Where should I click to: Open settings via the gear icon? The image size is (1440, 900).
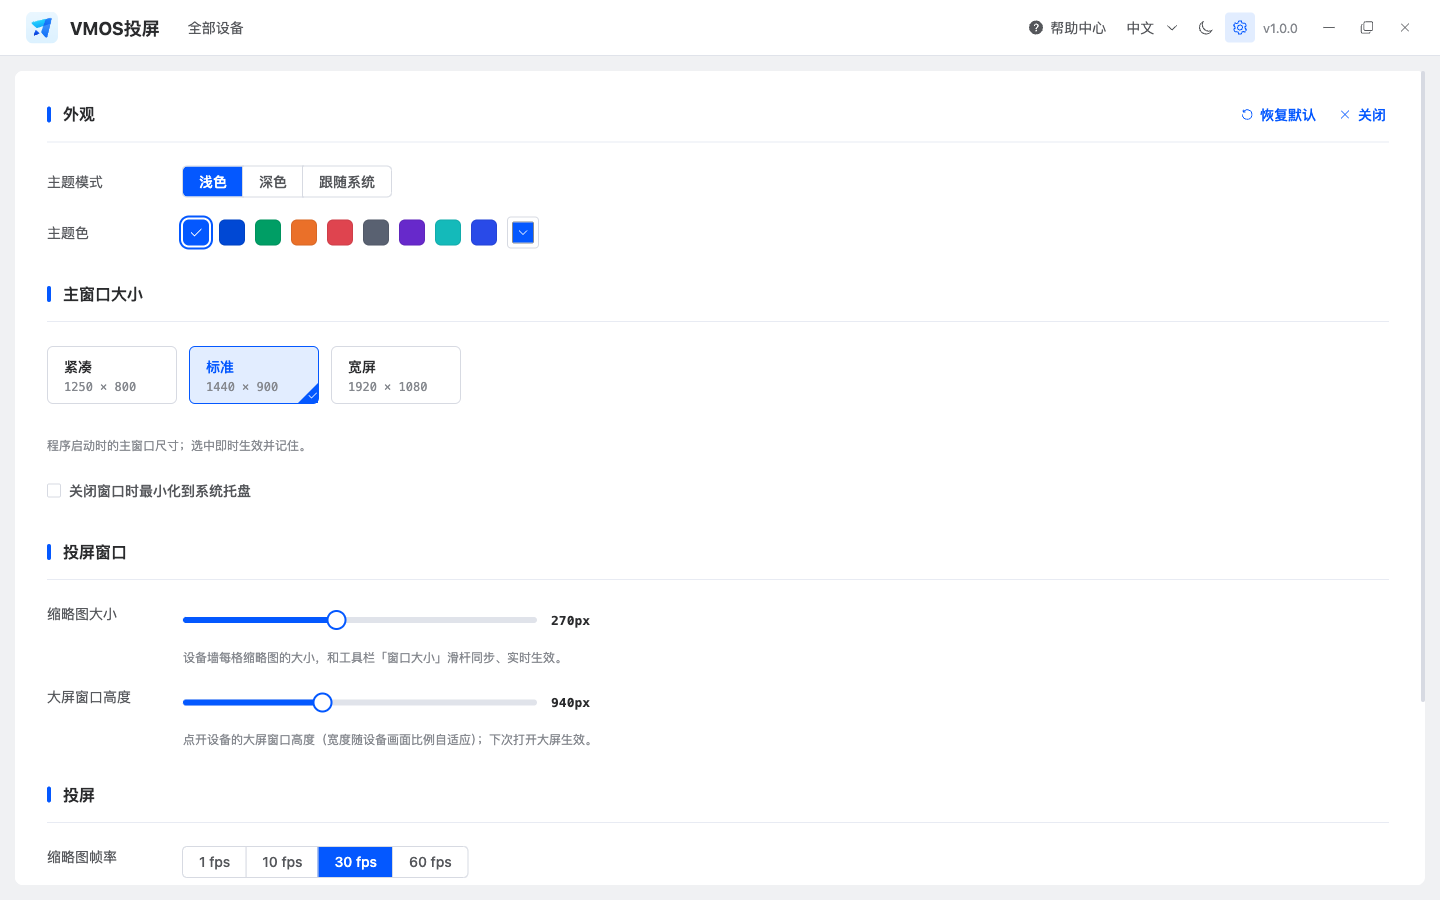click(x=1240, y=28)
